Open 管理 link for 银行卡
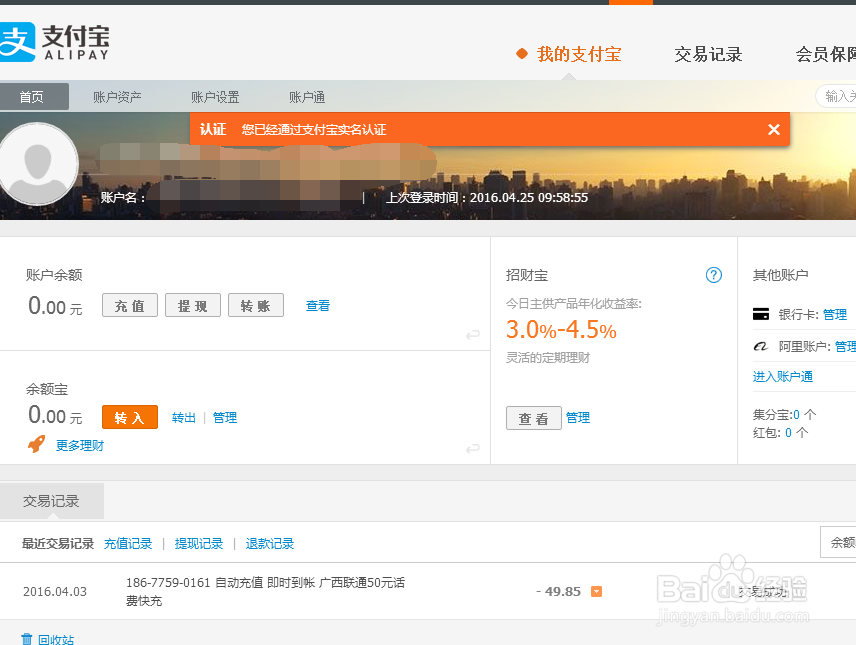 click(x=835, y=315)
